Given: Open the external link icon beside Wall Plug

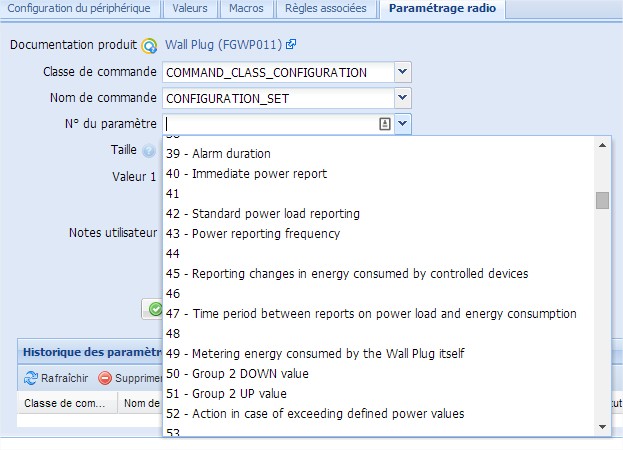Looking at the screenshot, I should pos(291,44).
